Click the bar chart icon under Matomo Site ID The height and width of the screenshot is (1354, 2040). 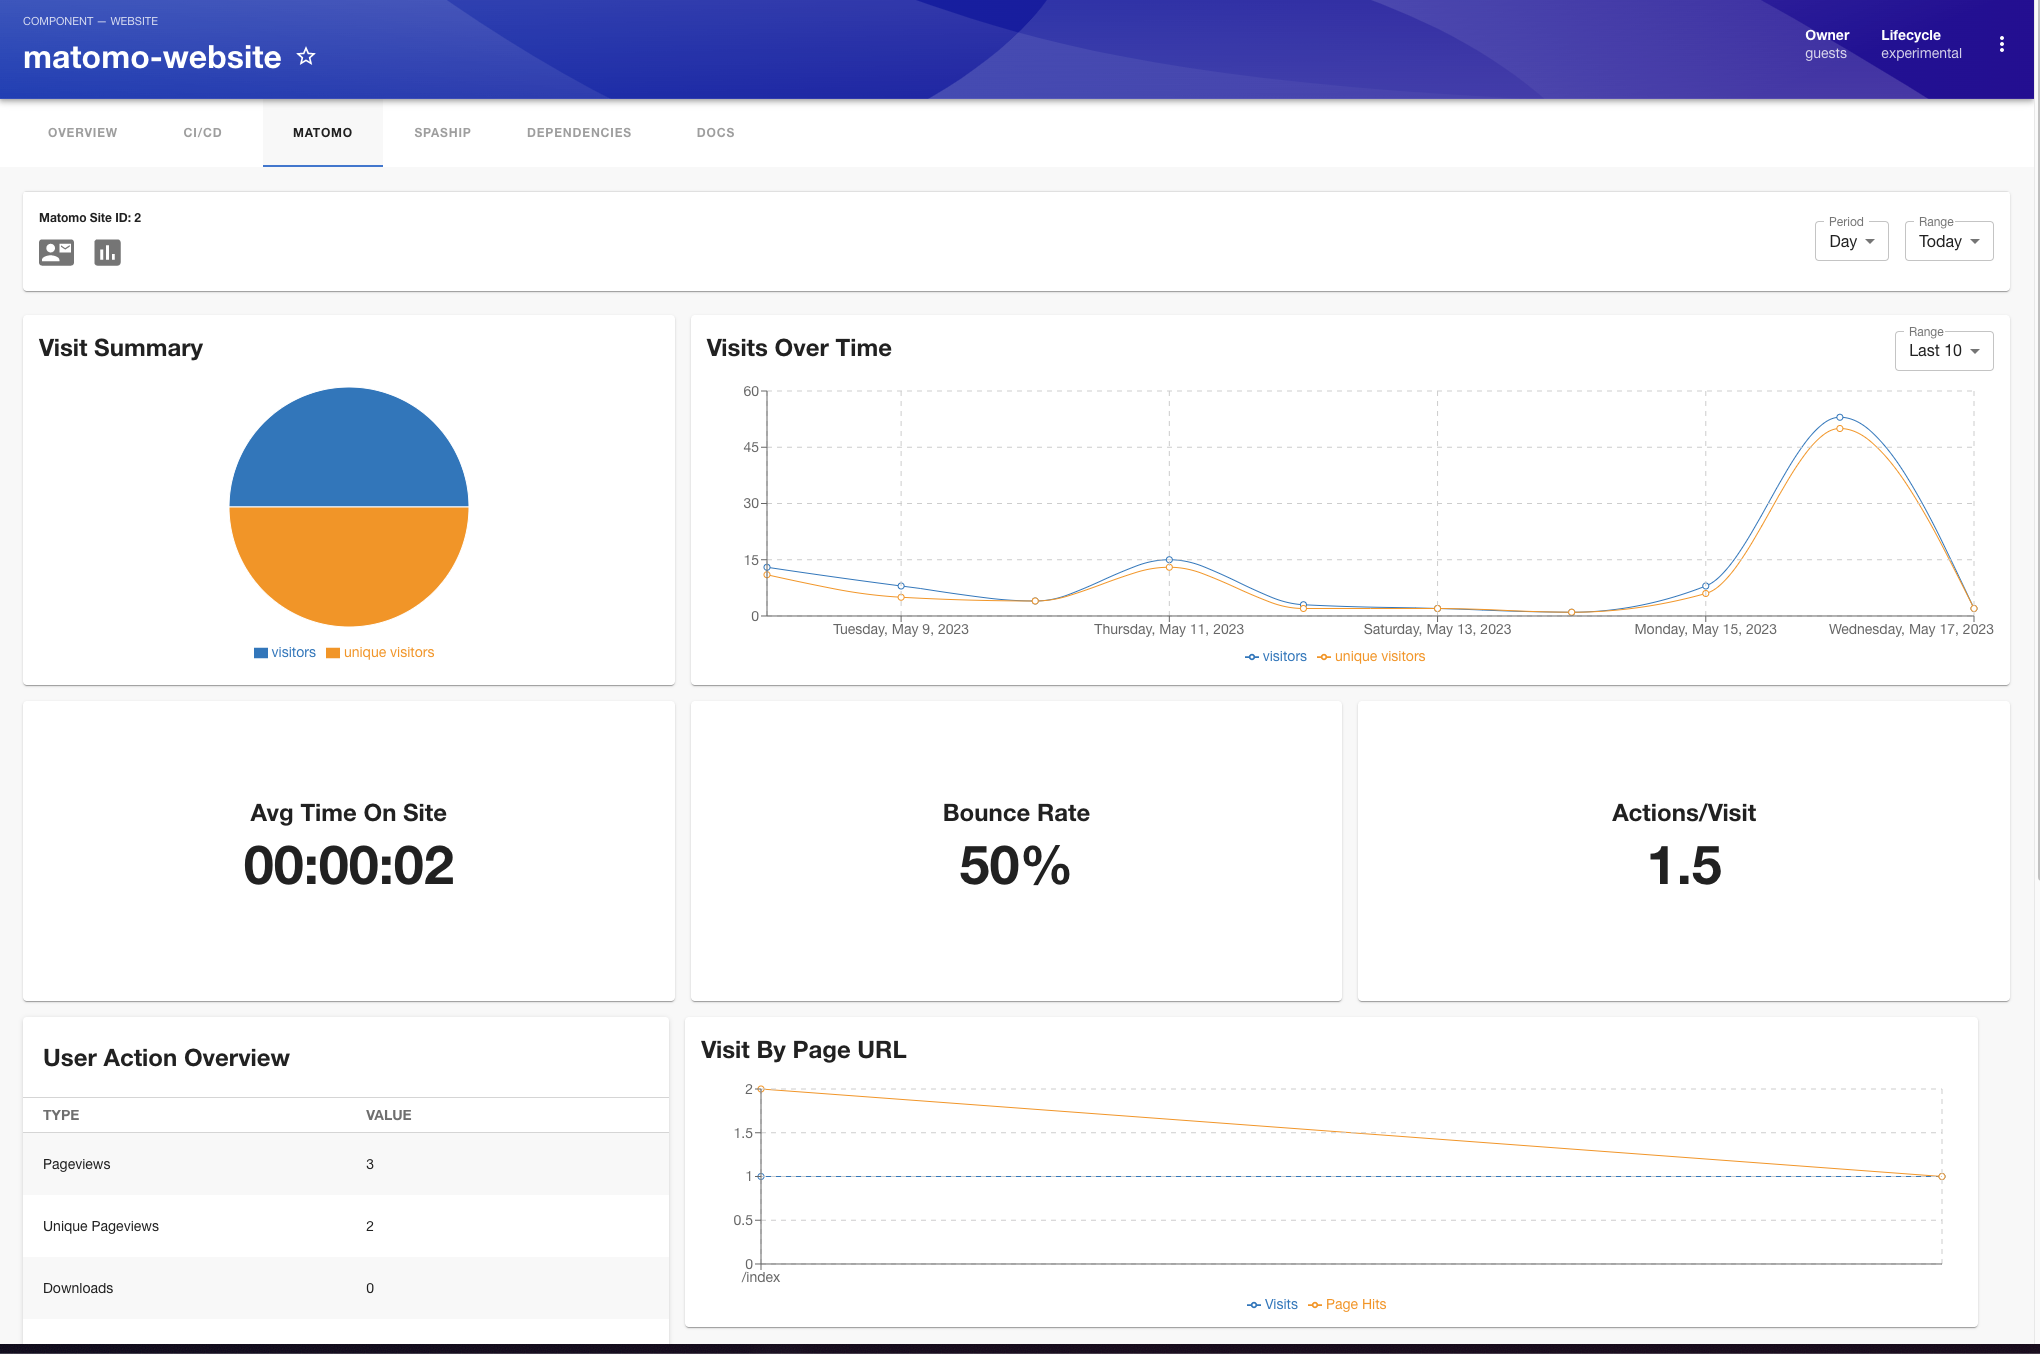click(x=108, y=252)
